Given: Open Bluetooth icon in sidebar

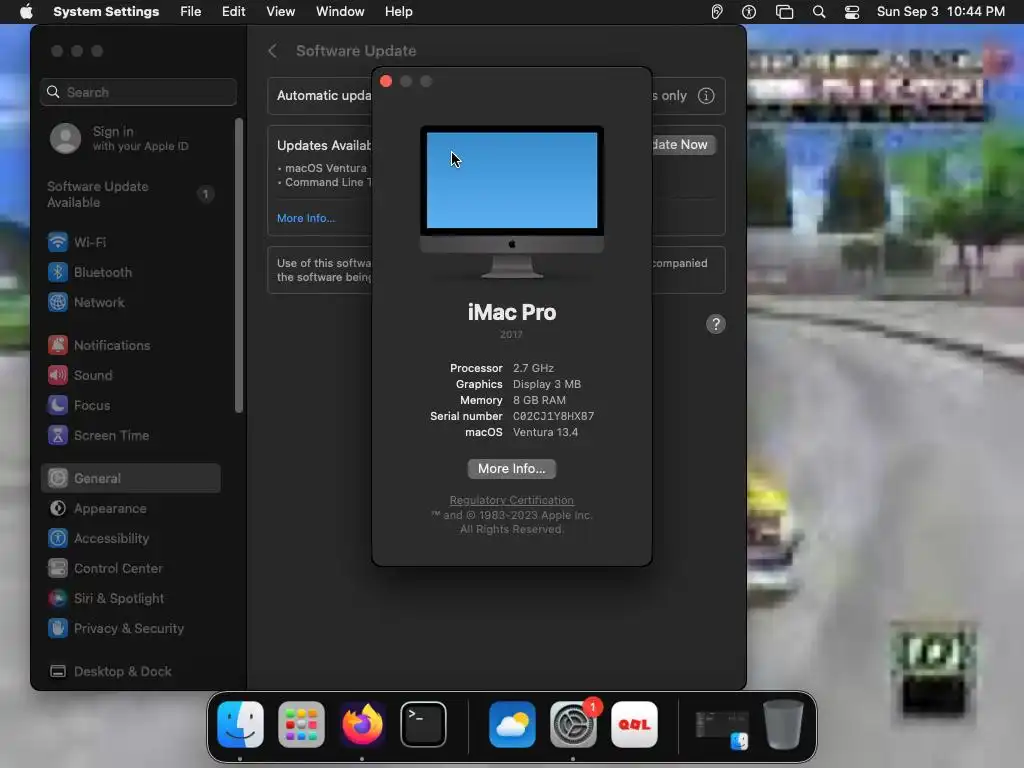Looking at the screenshot, I should point(57,272).
